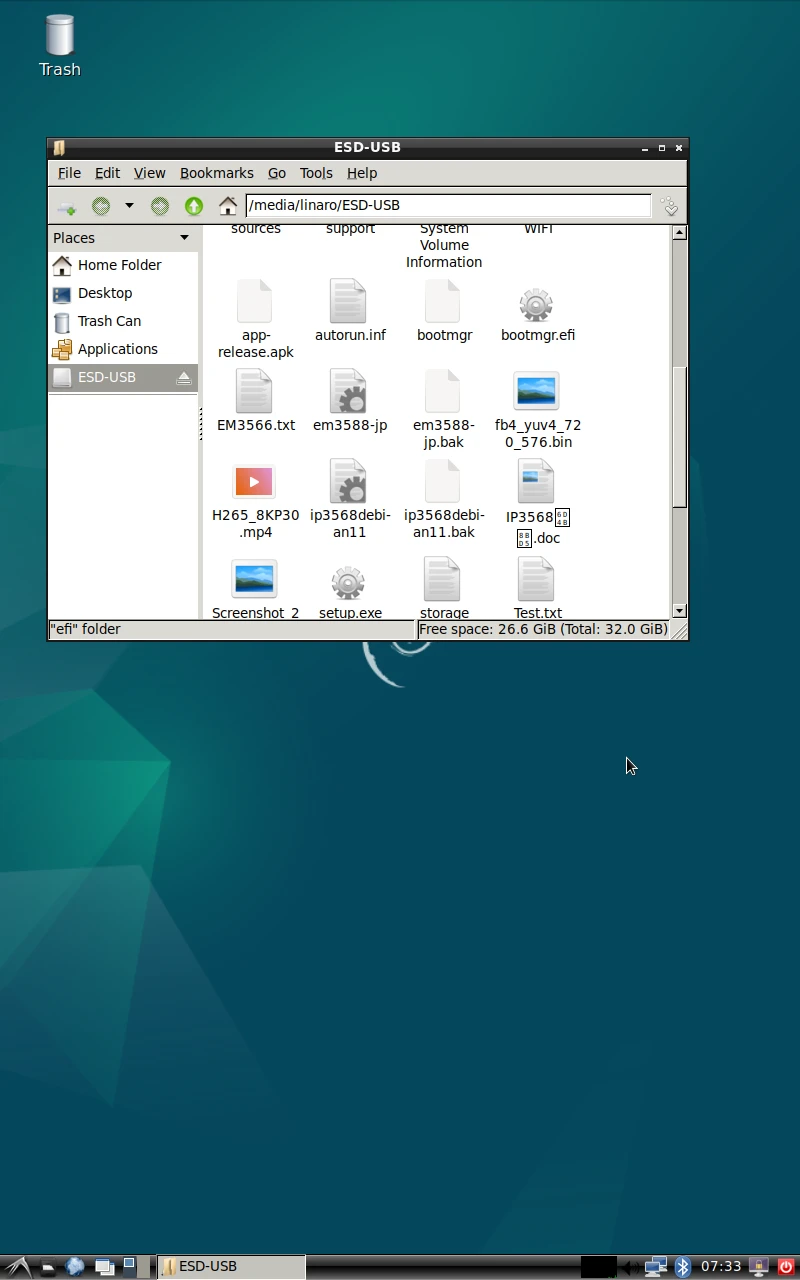Screen dimensions: 800x1280
Task: Select ESD-USB drive in Places
Action: pyautogui.click(x=123, y=377)
